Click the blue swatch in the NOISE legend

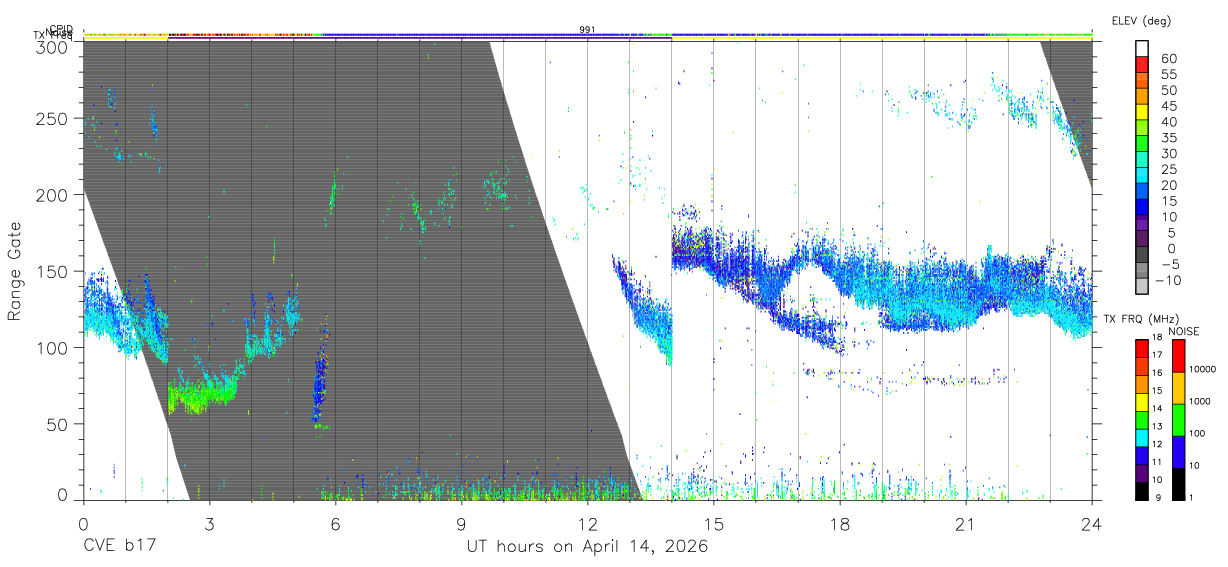[1178, 450]
